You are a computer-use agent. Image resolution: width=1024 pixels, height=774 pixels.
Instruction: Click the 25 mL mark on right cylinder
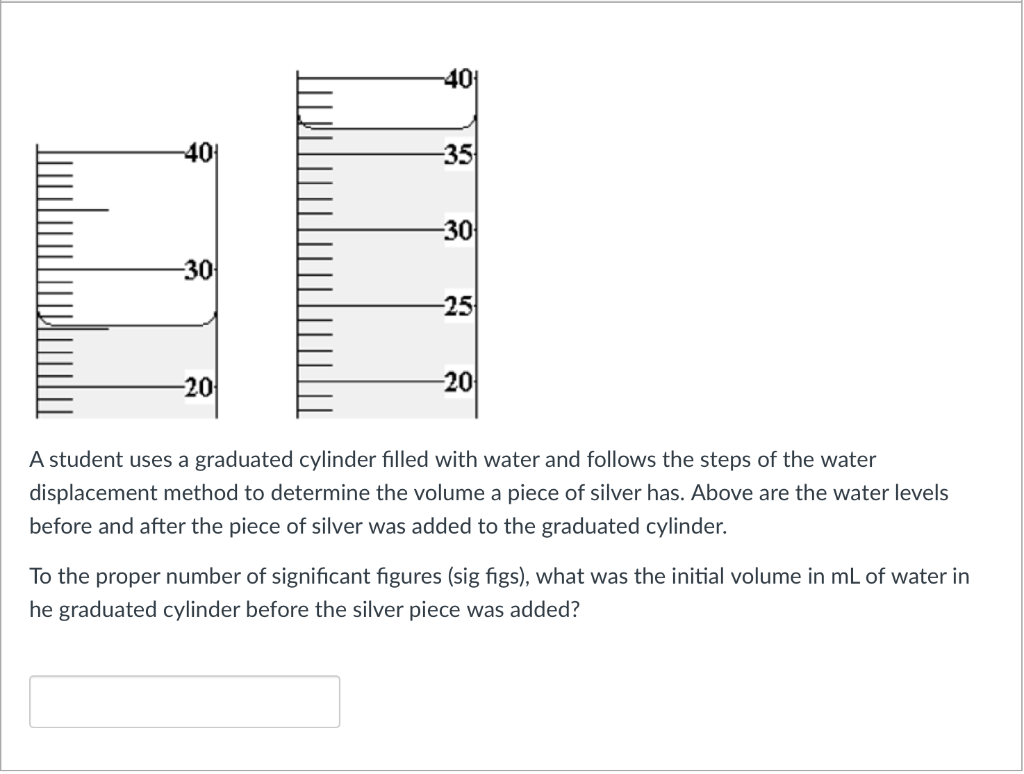[x=459, y=305]
